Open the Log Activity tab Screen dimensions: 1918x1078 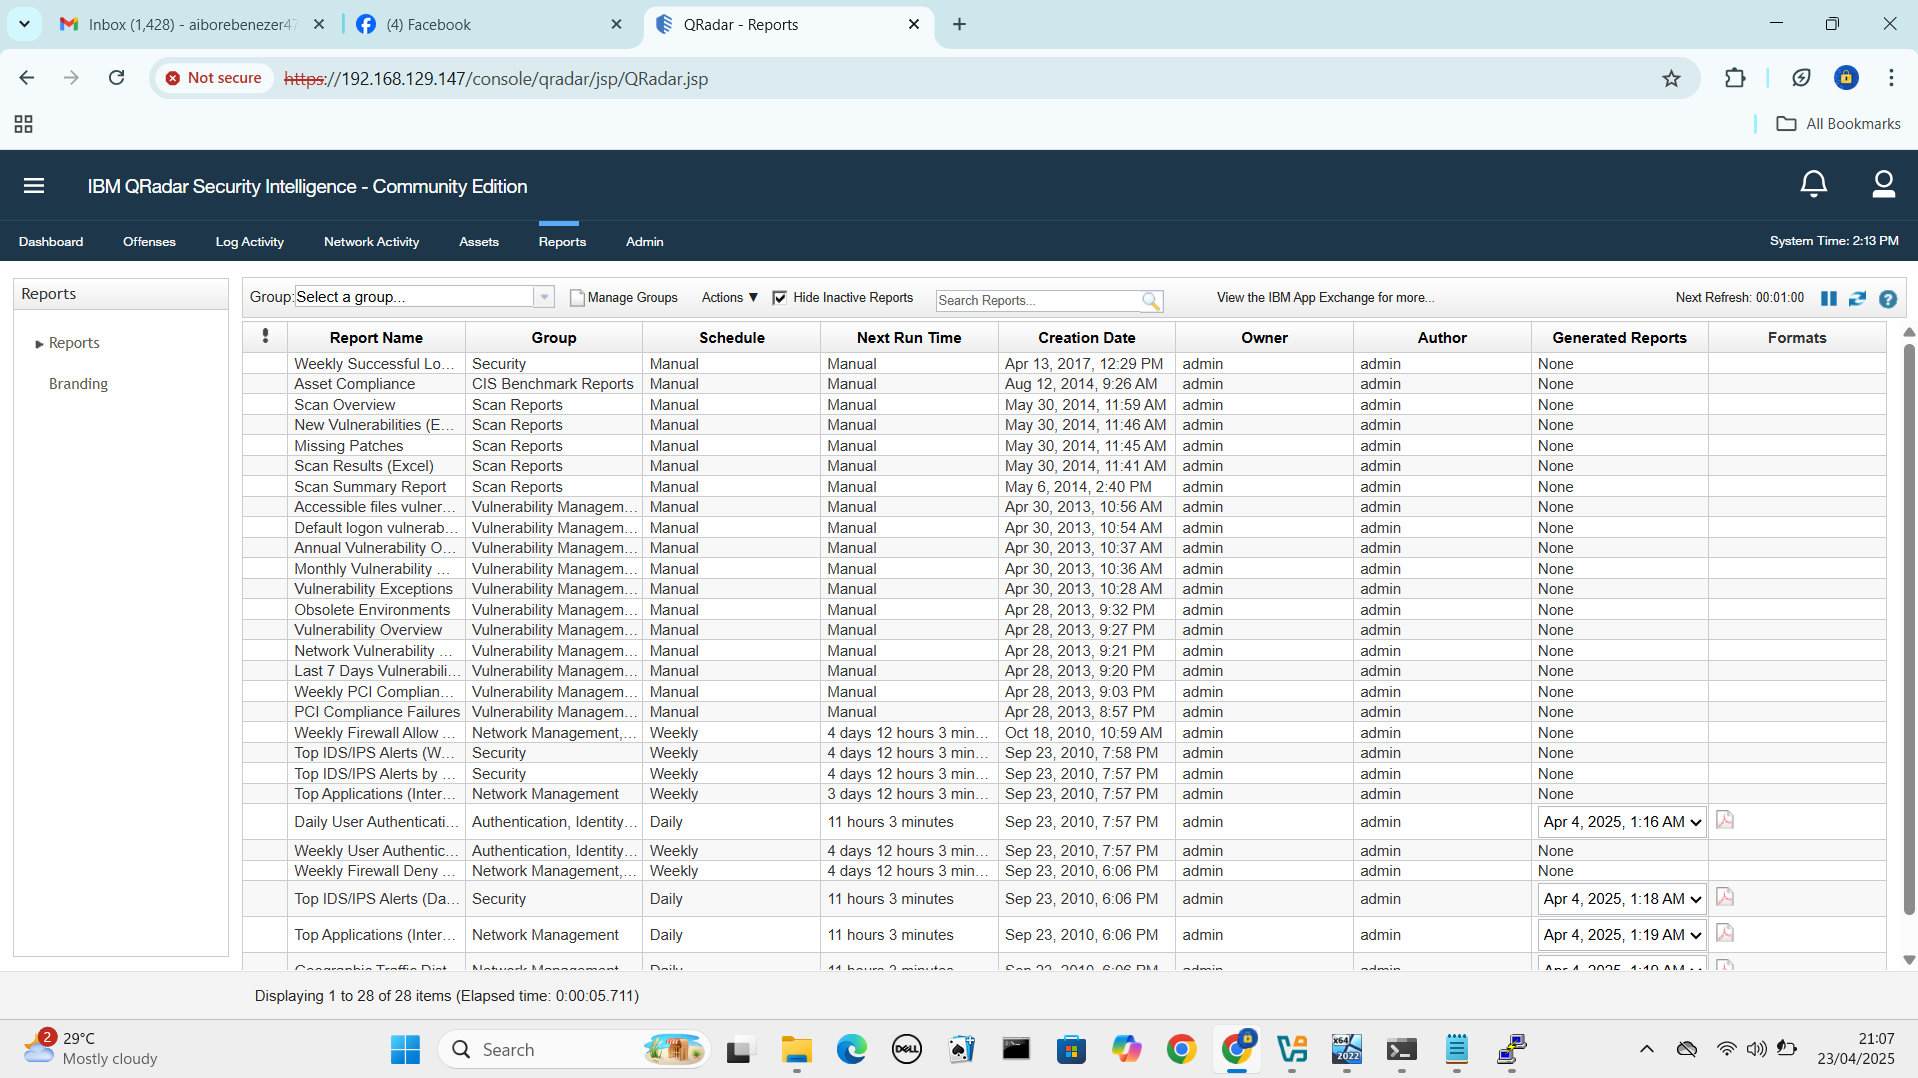point(250,242)
